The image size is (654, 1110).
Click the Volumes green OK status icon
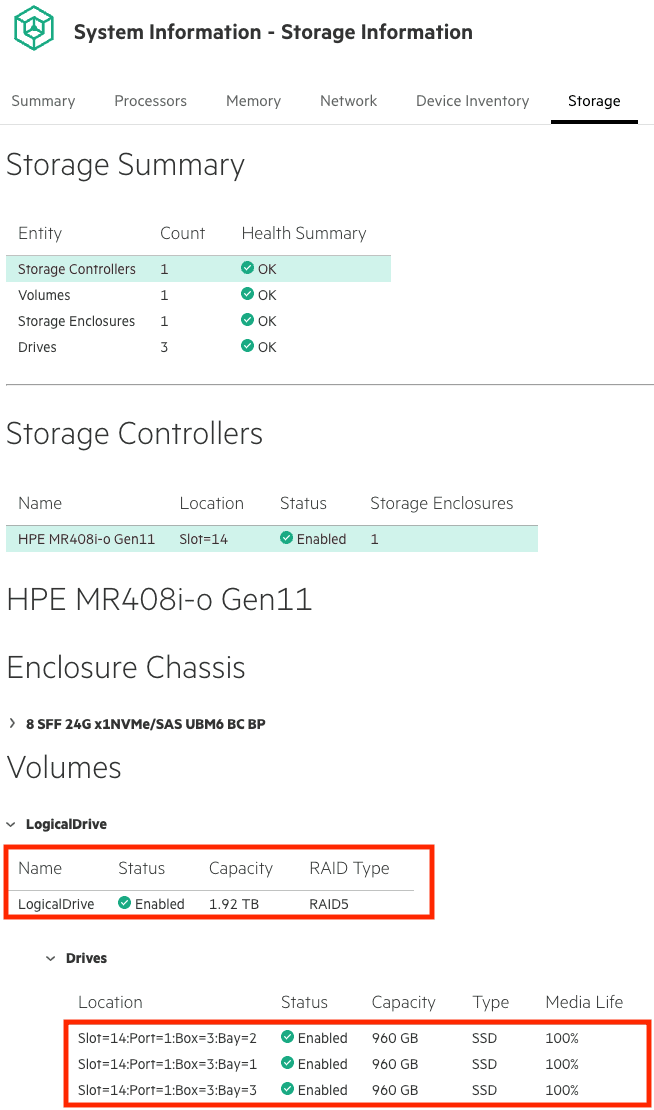(x=247, y=295)
